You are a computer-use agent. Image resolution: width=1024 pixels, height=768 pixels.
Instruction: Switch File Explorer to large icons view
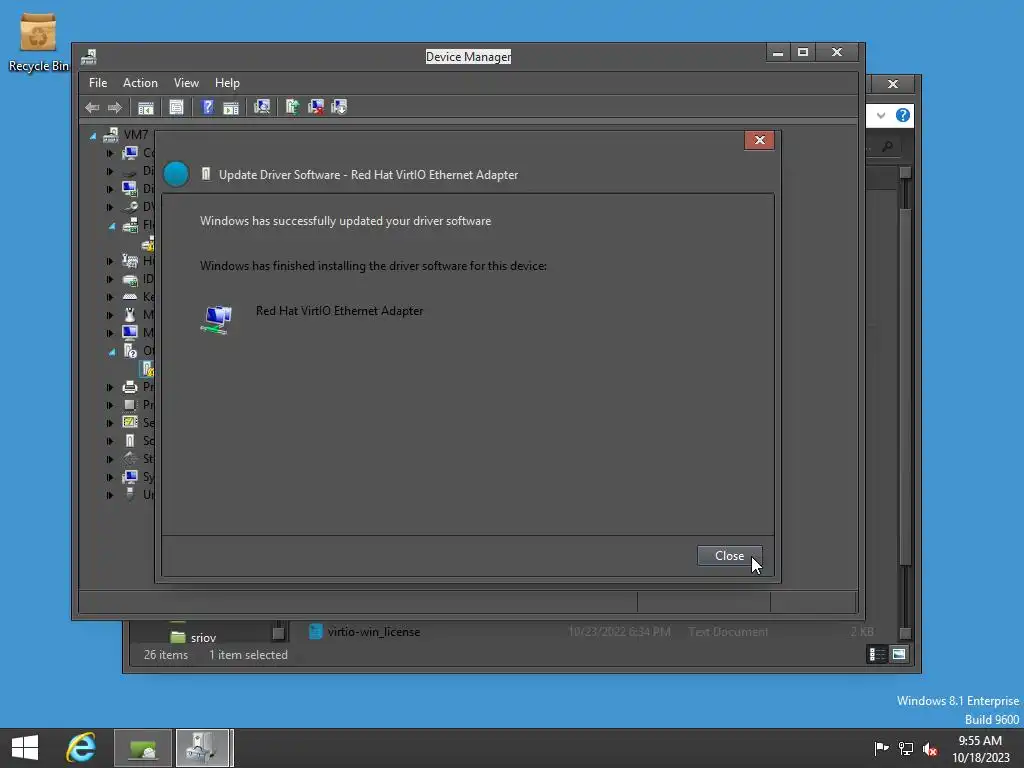click(899, 654)
